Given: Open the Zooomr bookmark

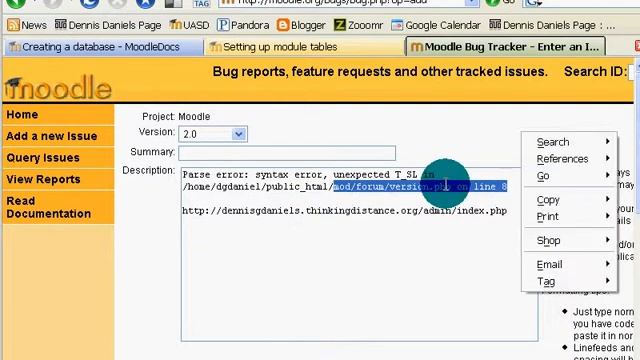Looking at the screenshot, I should pyautogui.click(x=358, y=25).
